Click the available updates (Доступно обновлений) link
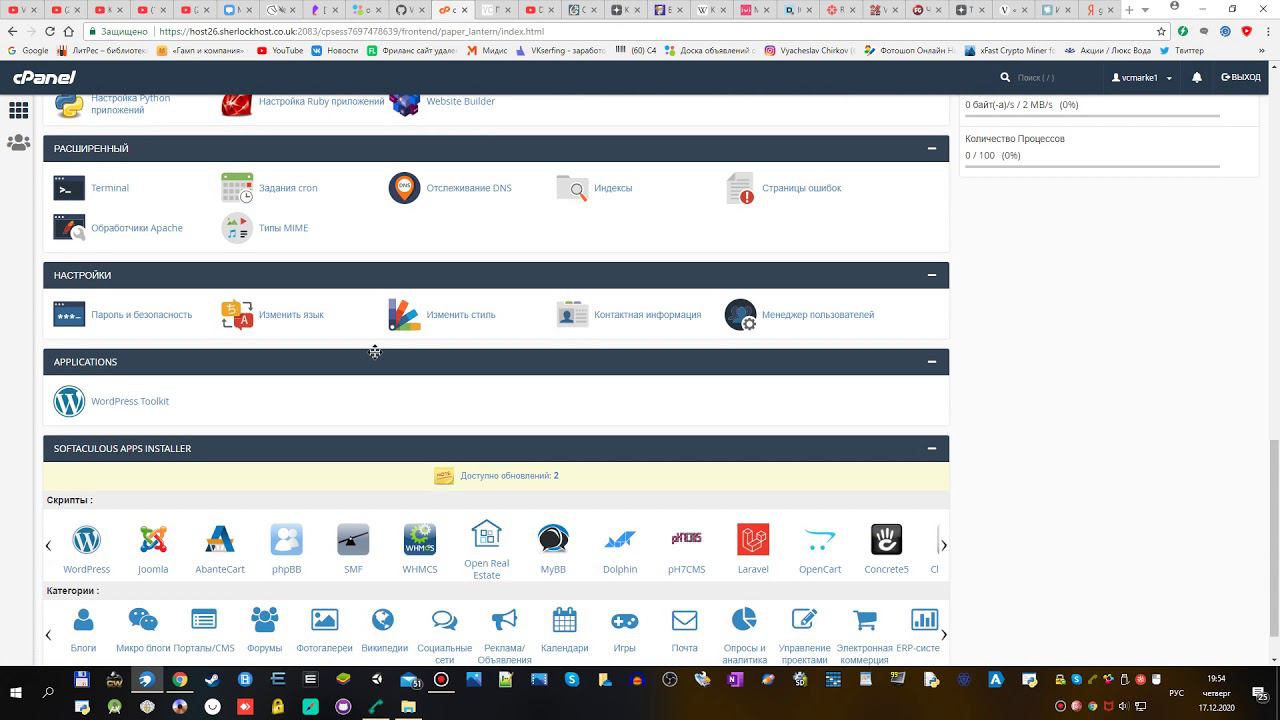This screenshot has width=1280, height=720. coord(509,476)
